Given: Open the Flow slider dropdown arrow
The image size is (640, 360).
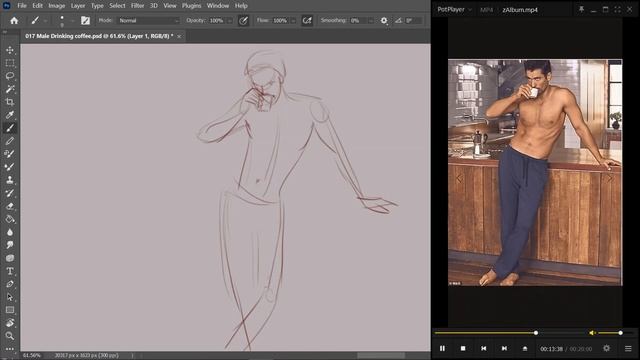Looking at the screenshot, I should (x=293, y=20).
